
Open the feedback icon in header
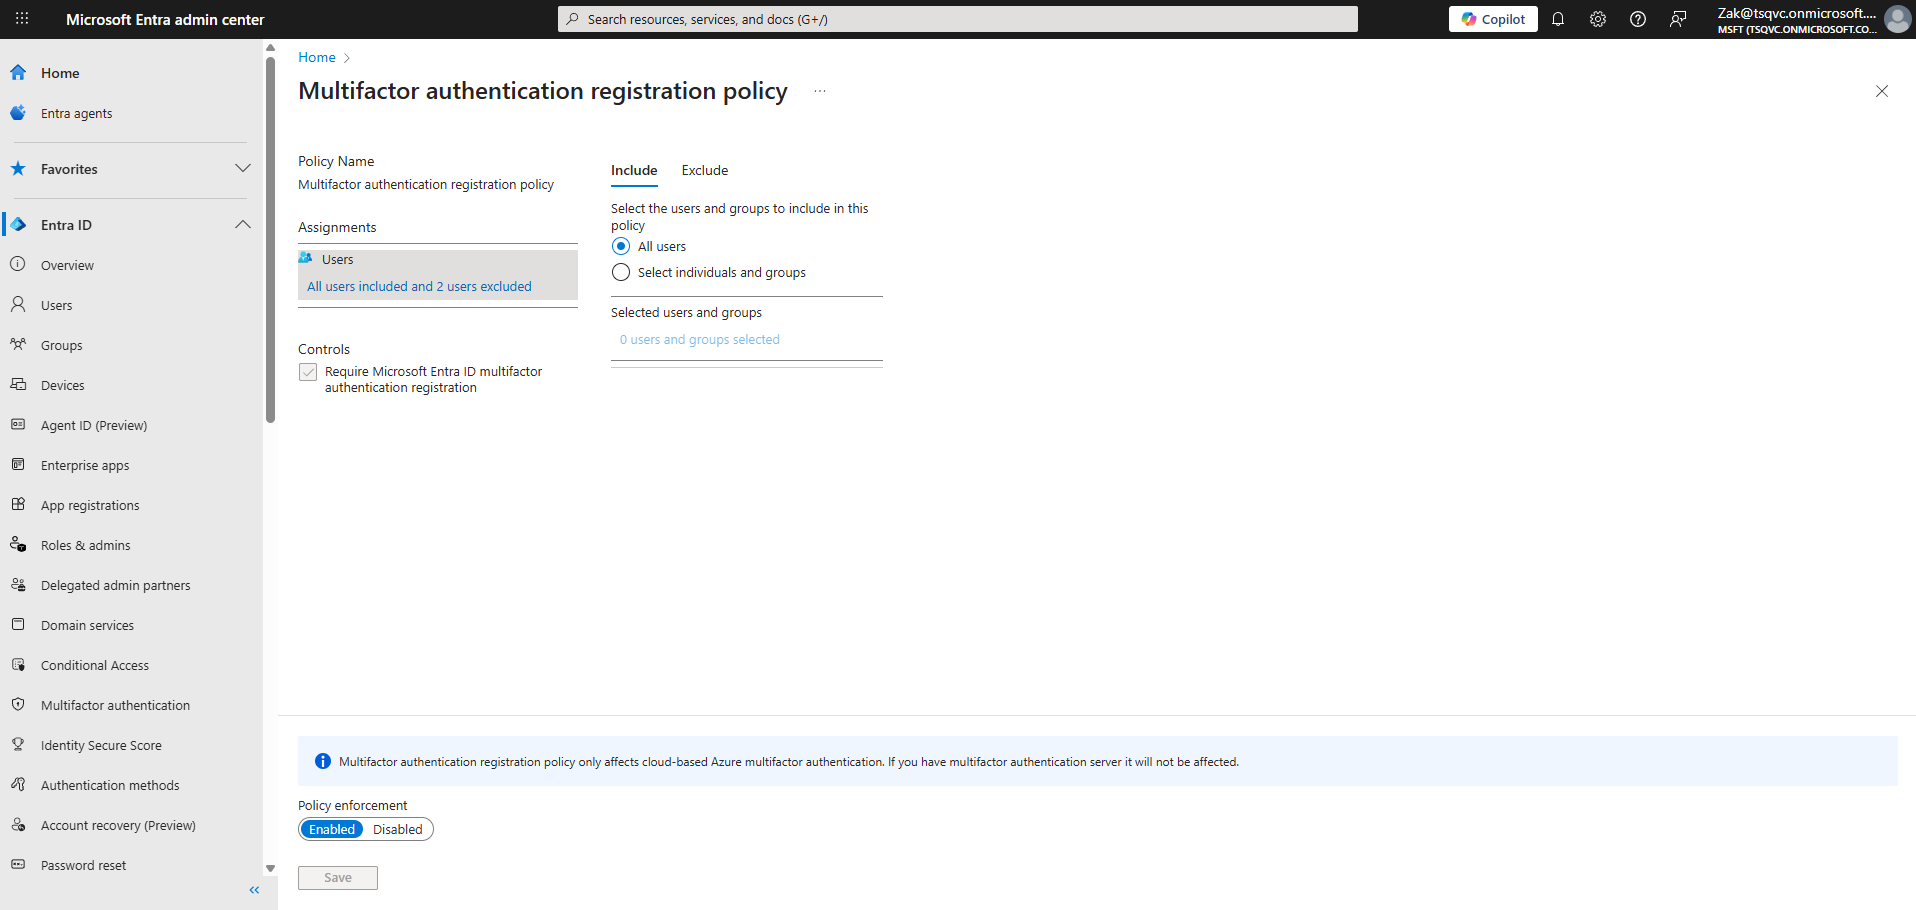pyautogui.click(x=1677, y=19)
